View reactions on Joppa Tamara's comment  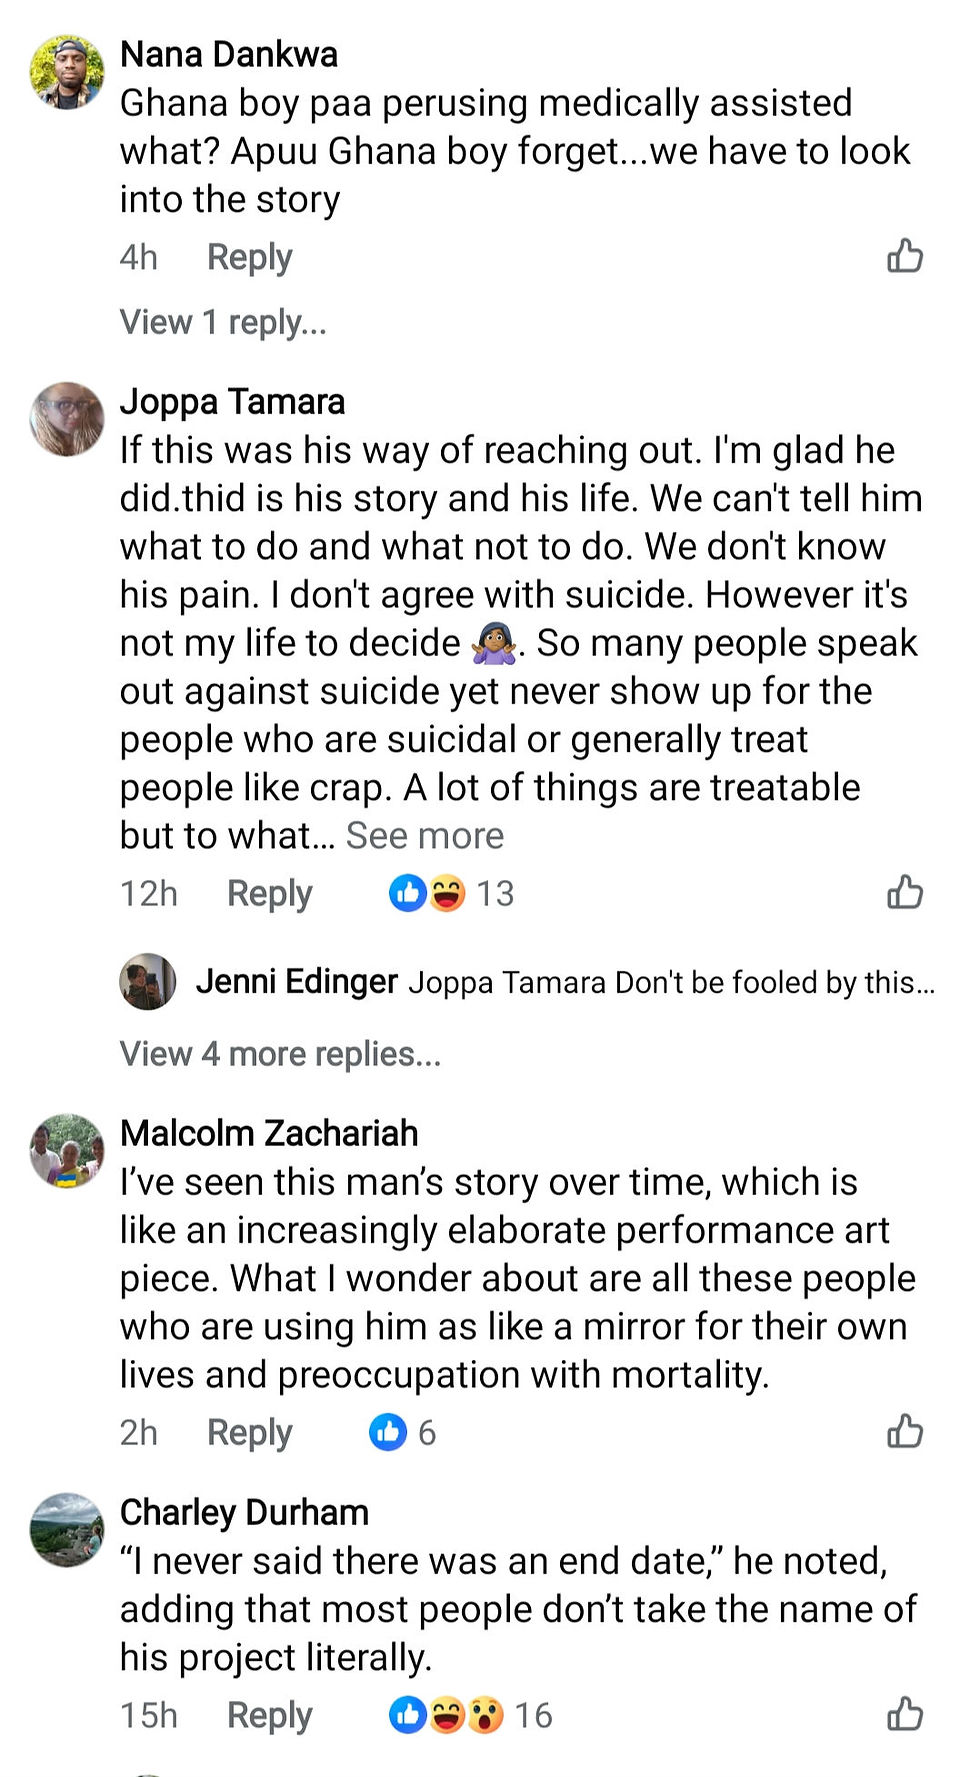(451, 893)
